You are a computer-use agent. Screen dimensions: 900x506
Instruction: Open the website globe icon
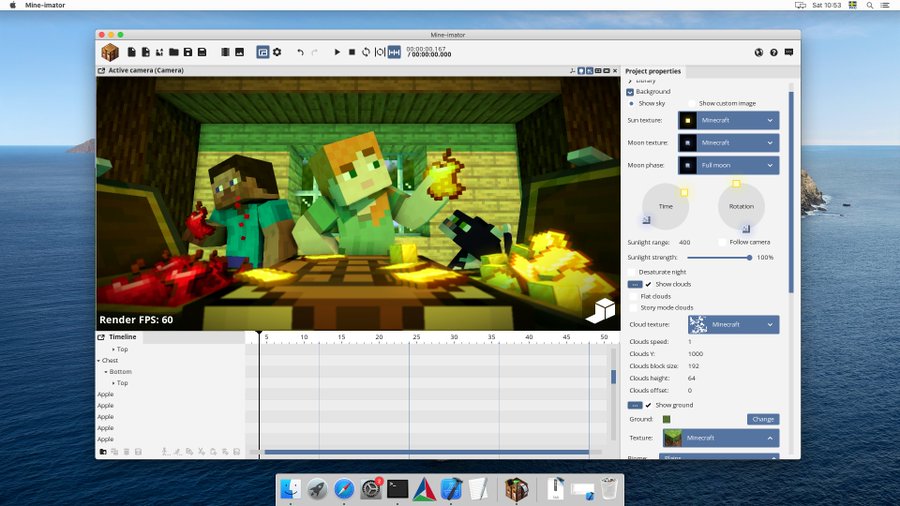[x=759, y=52]
